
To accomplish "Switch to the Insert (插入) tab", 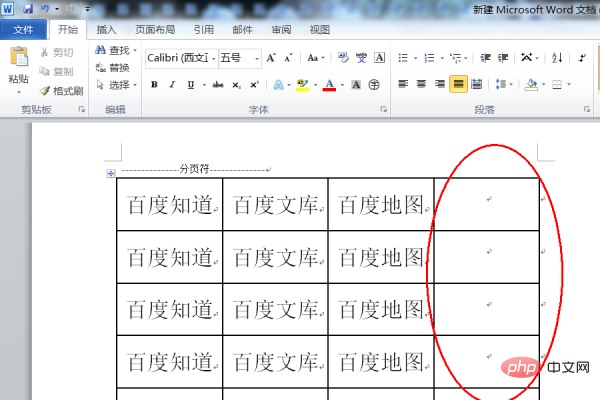I will [106, 30].
